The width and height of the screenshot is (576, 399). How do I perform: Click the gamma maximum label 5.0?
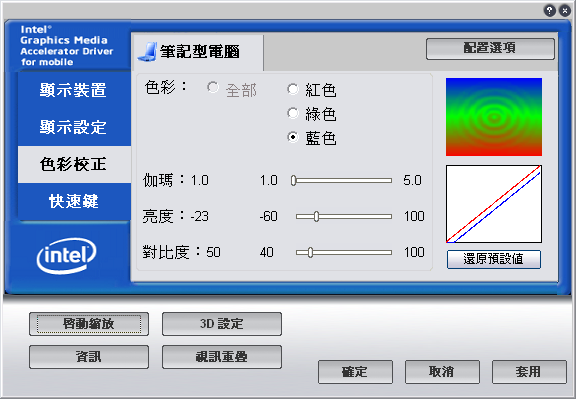(412, 180)
